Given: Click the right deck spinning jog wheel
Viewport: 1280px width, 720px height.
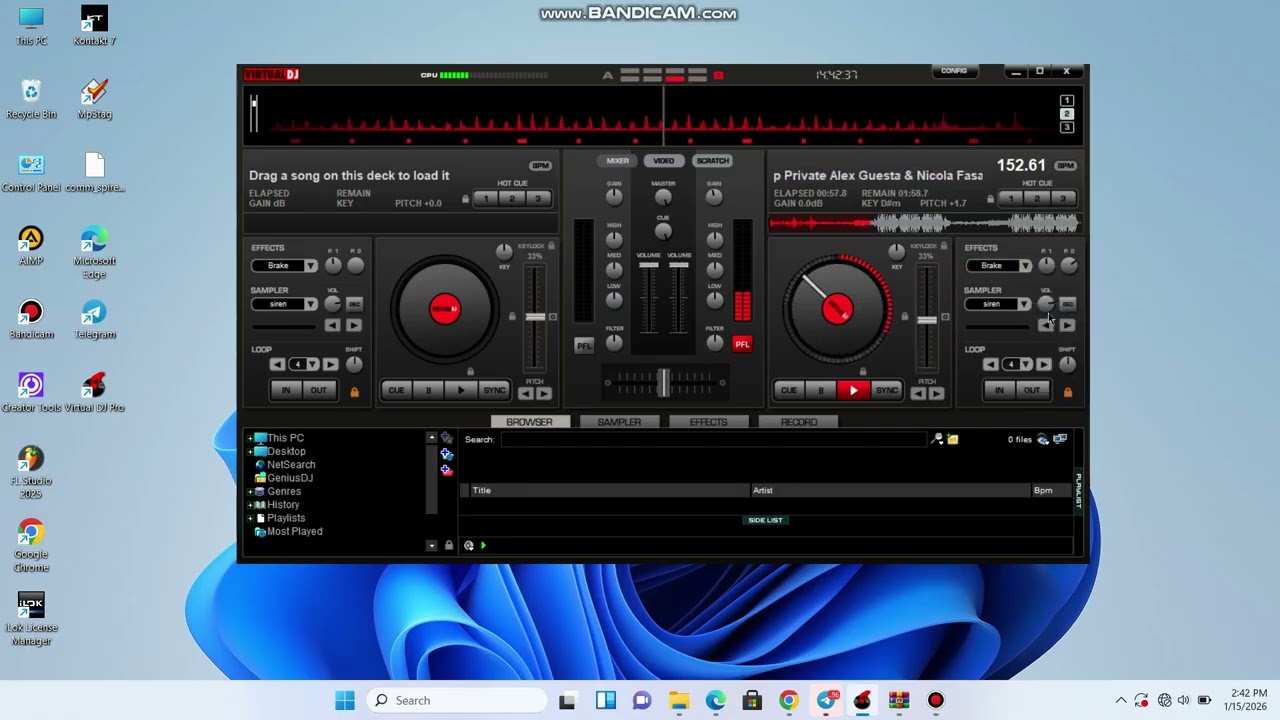Looking at the screenshot, I should 838,309.
